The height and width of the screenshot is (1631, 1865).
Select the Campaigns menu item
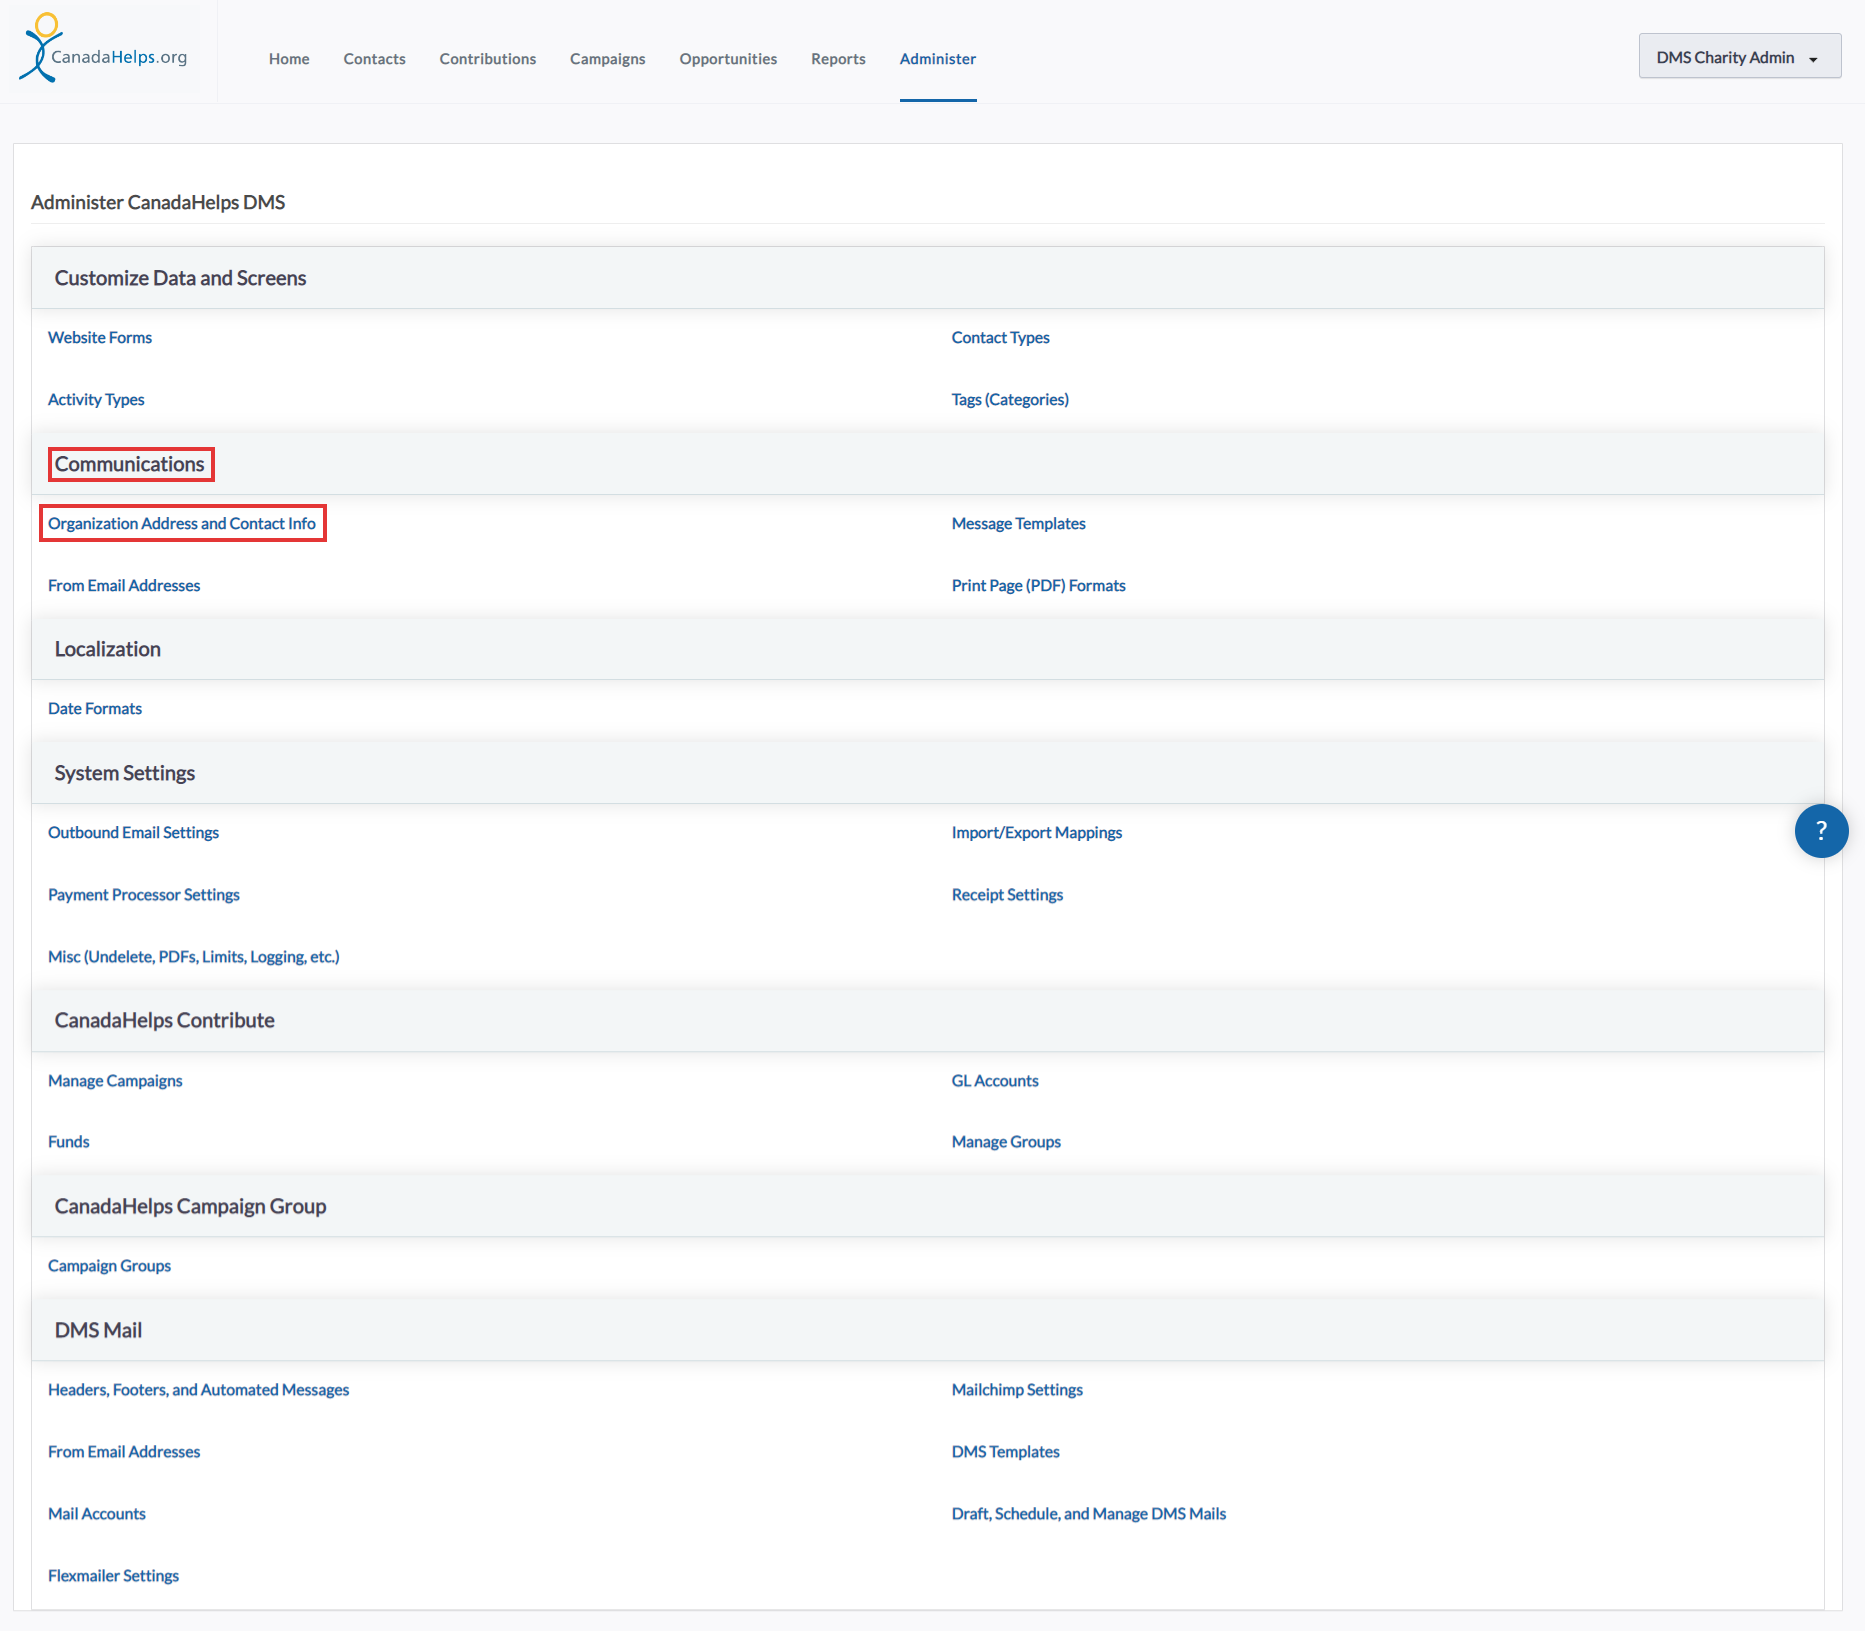tap(608, 59)
